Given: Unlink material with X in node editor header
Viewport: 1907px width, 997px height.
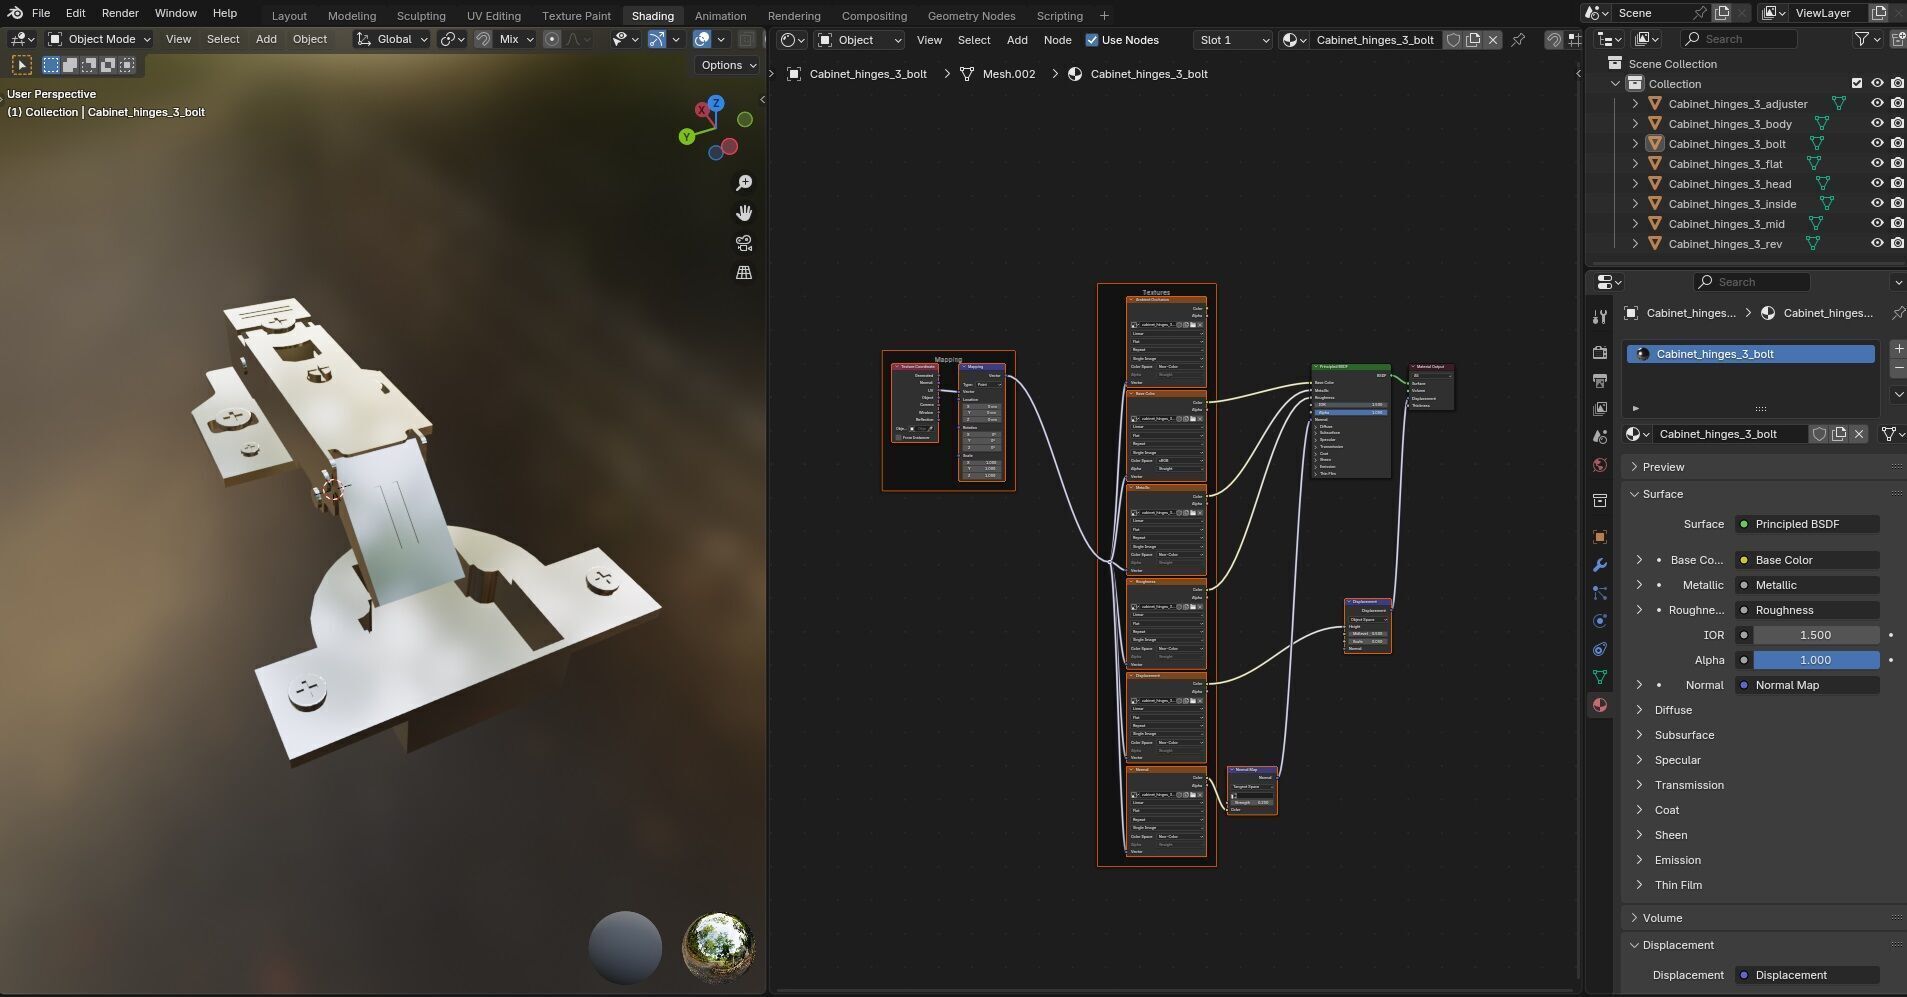Looking at the screenshot, I should point(1493,40).
